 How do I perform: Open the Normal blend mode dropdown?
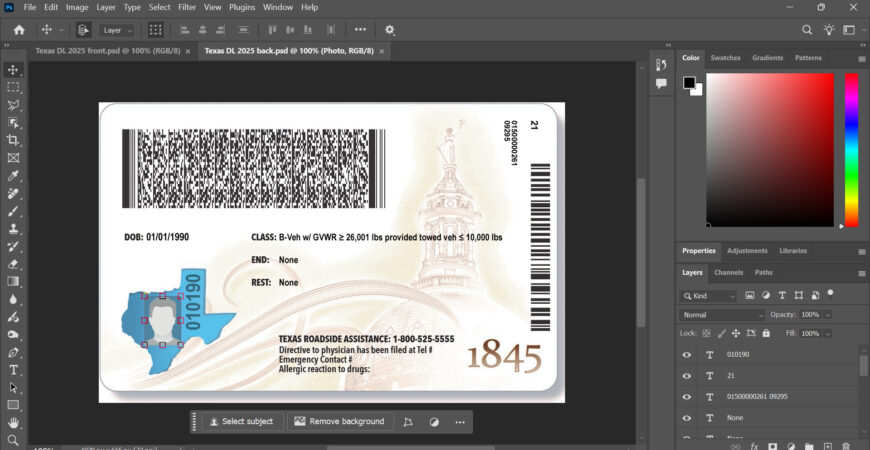(x=722, y=315)
